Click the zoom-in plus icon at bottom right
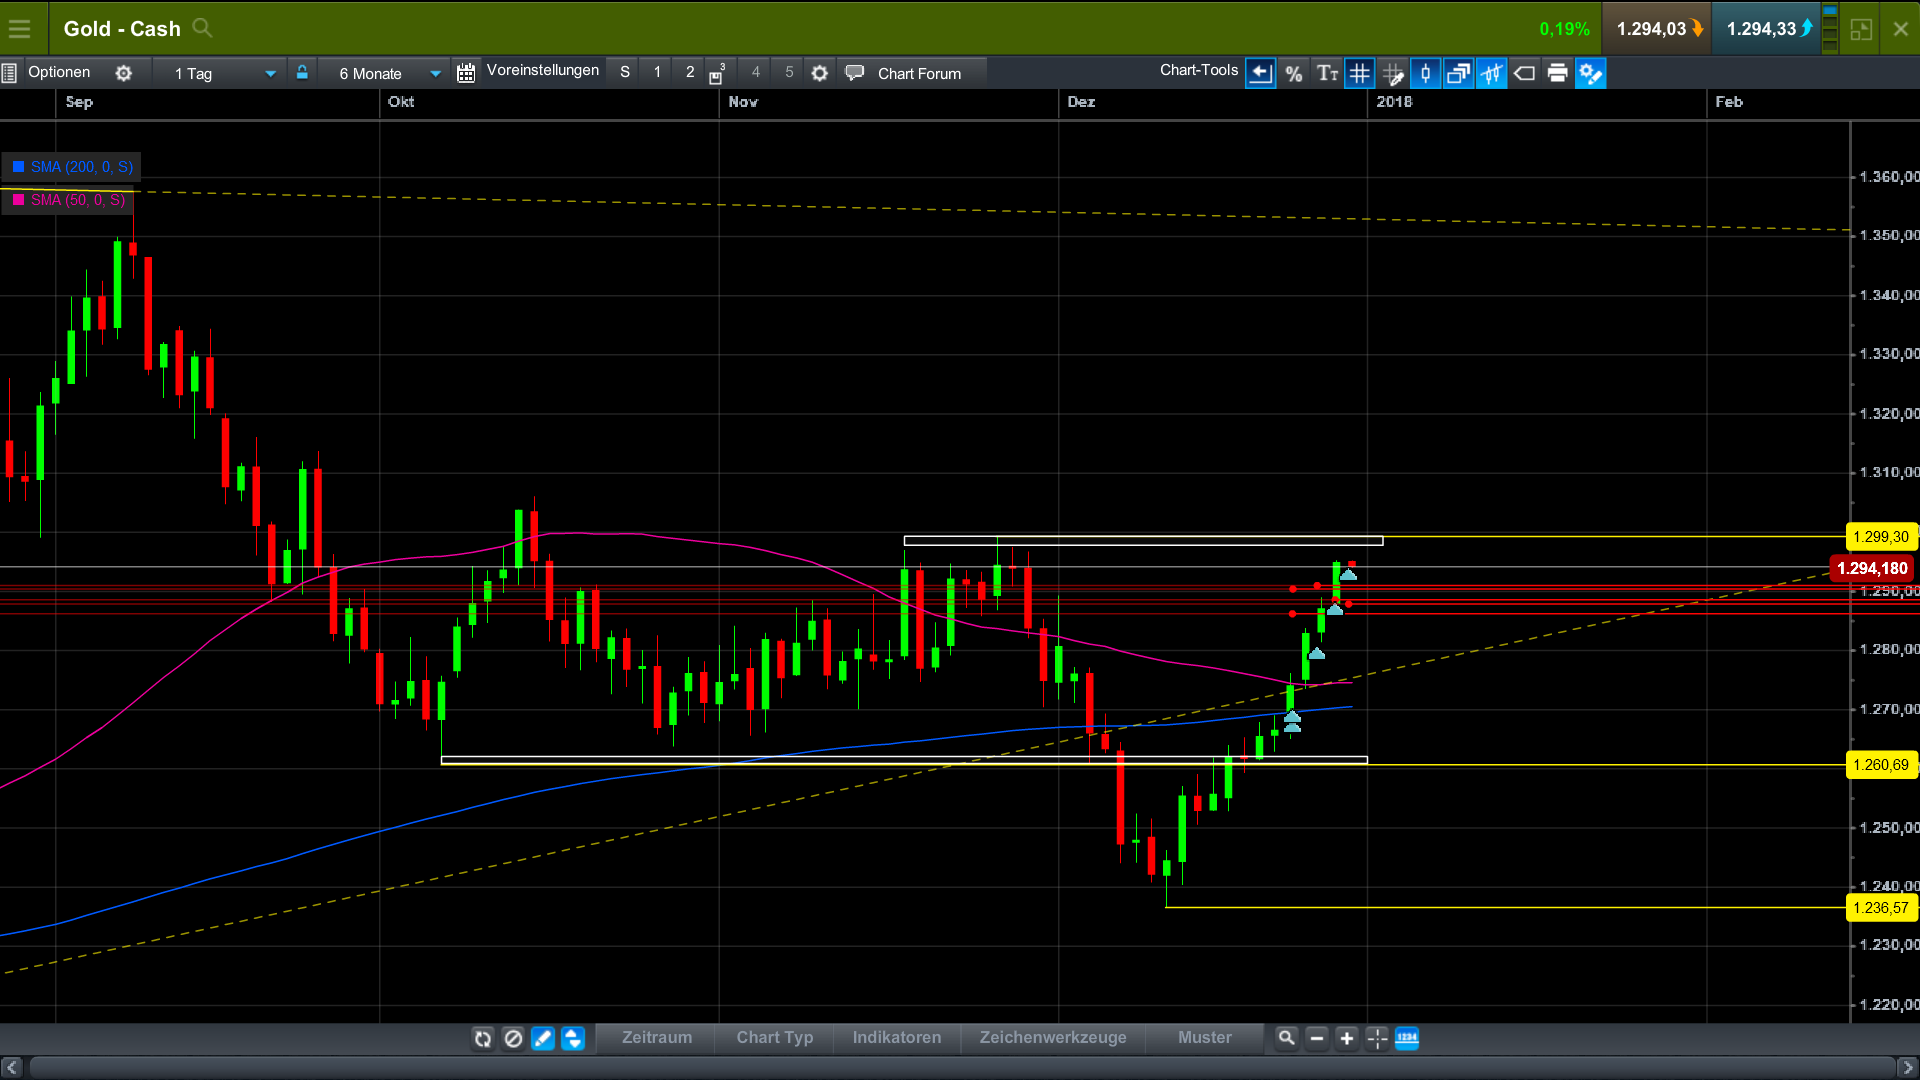This screenshot has width=1920, height=1080. click(x=1347, y=1039)
